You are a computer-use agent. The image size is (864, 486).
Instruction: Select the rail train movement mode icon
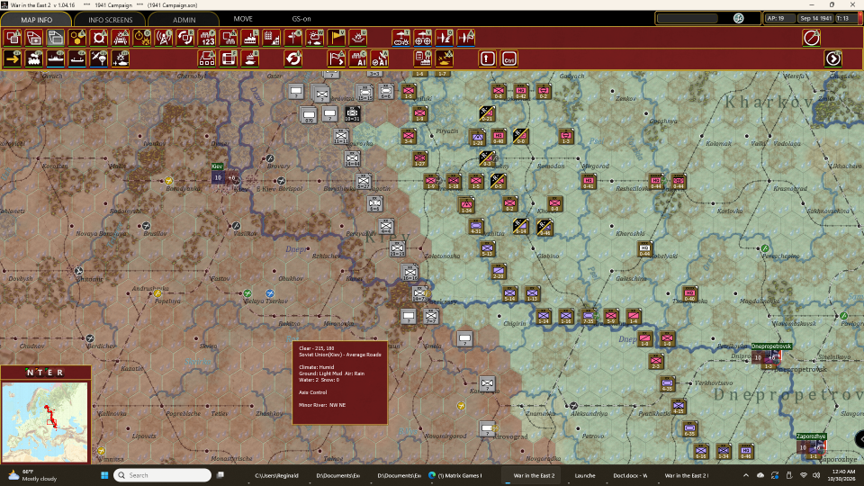pos(34,58)
